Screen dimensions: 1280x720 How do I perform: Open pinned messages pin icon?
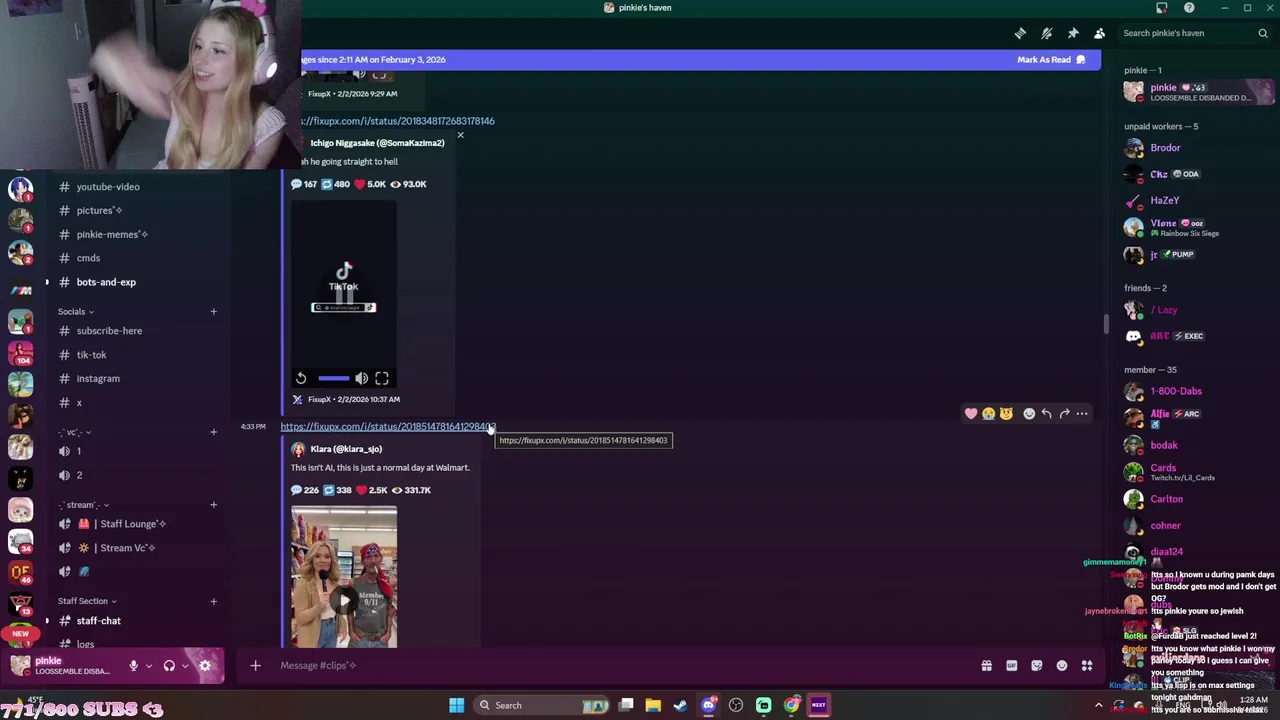coord(1073,33)
